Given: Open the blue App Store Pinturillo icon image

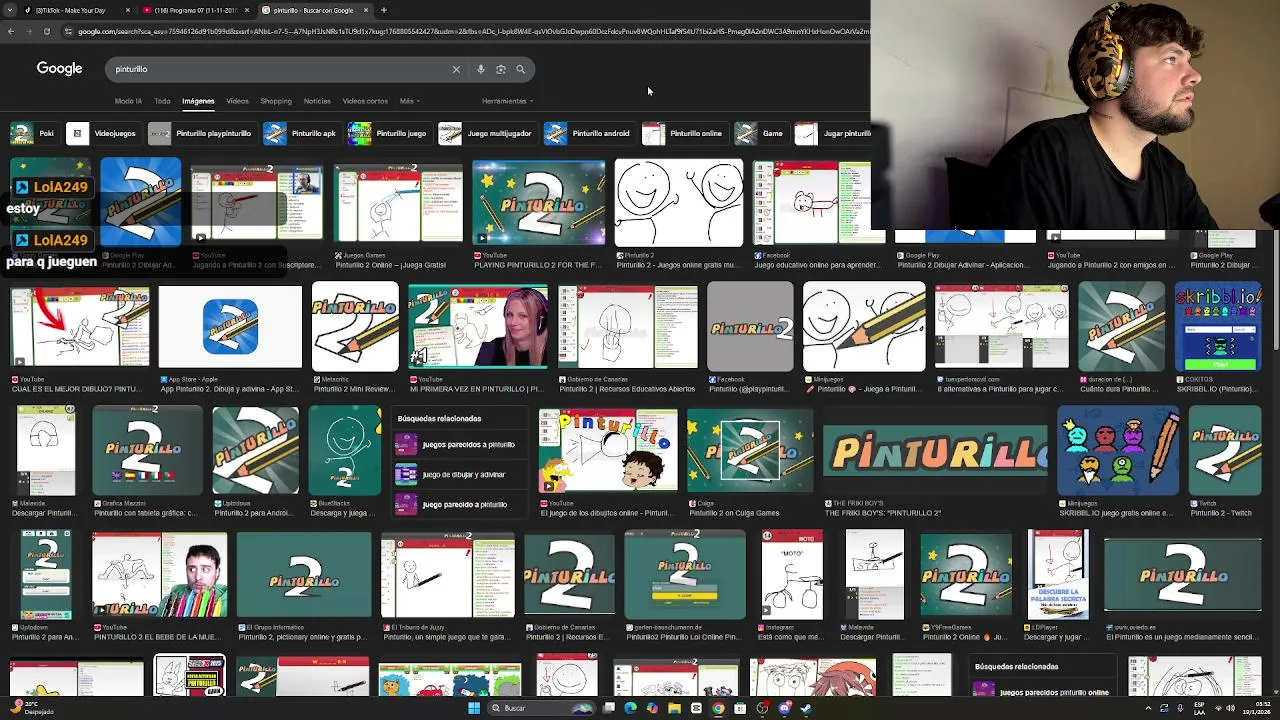Looking at the screenshot, I should pyautogui.click(x=230, y=327).
